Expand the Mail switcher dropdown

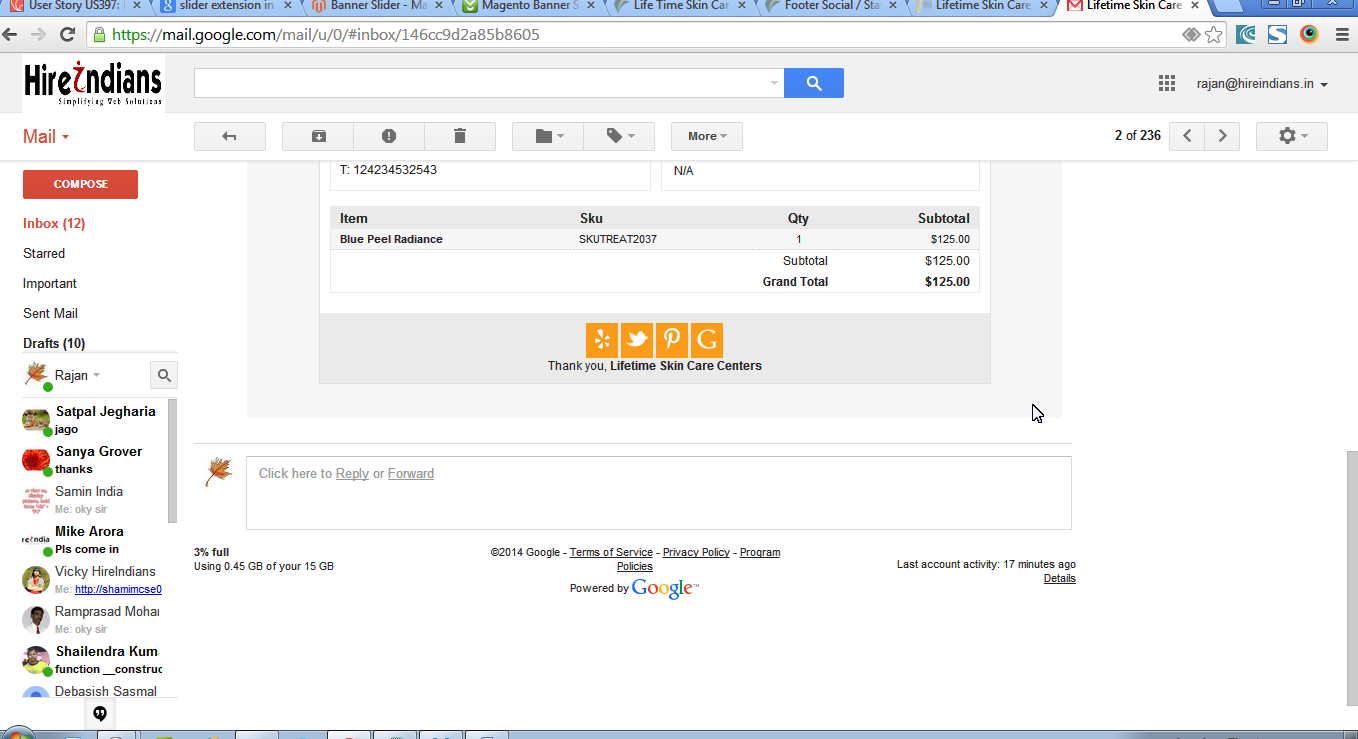46,137
